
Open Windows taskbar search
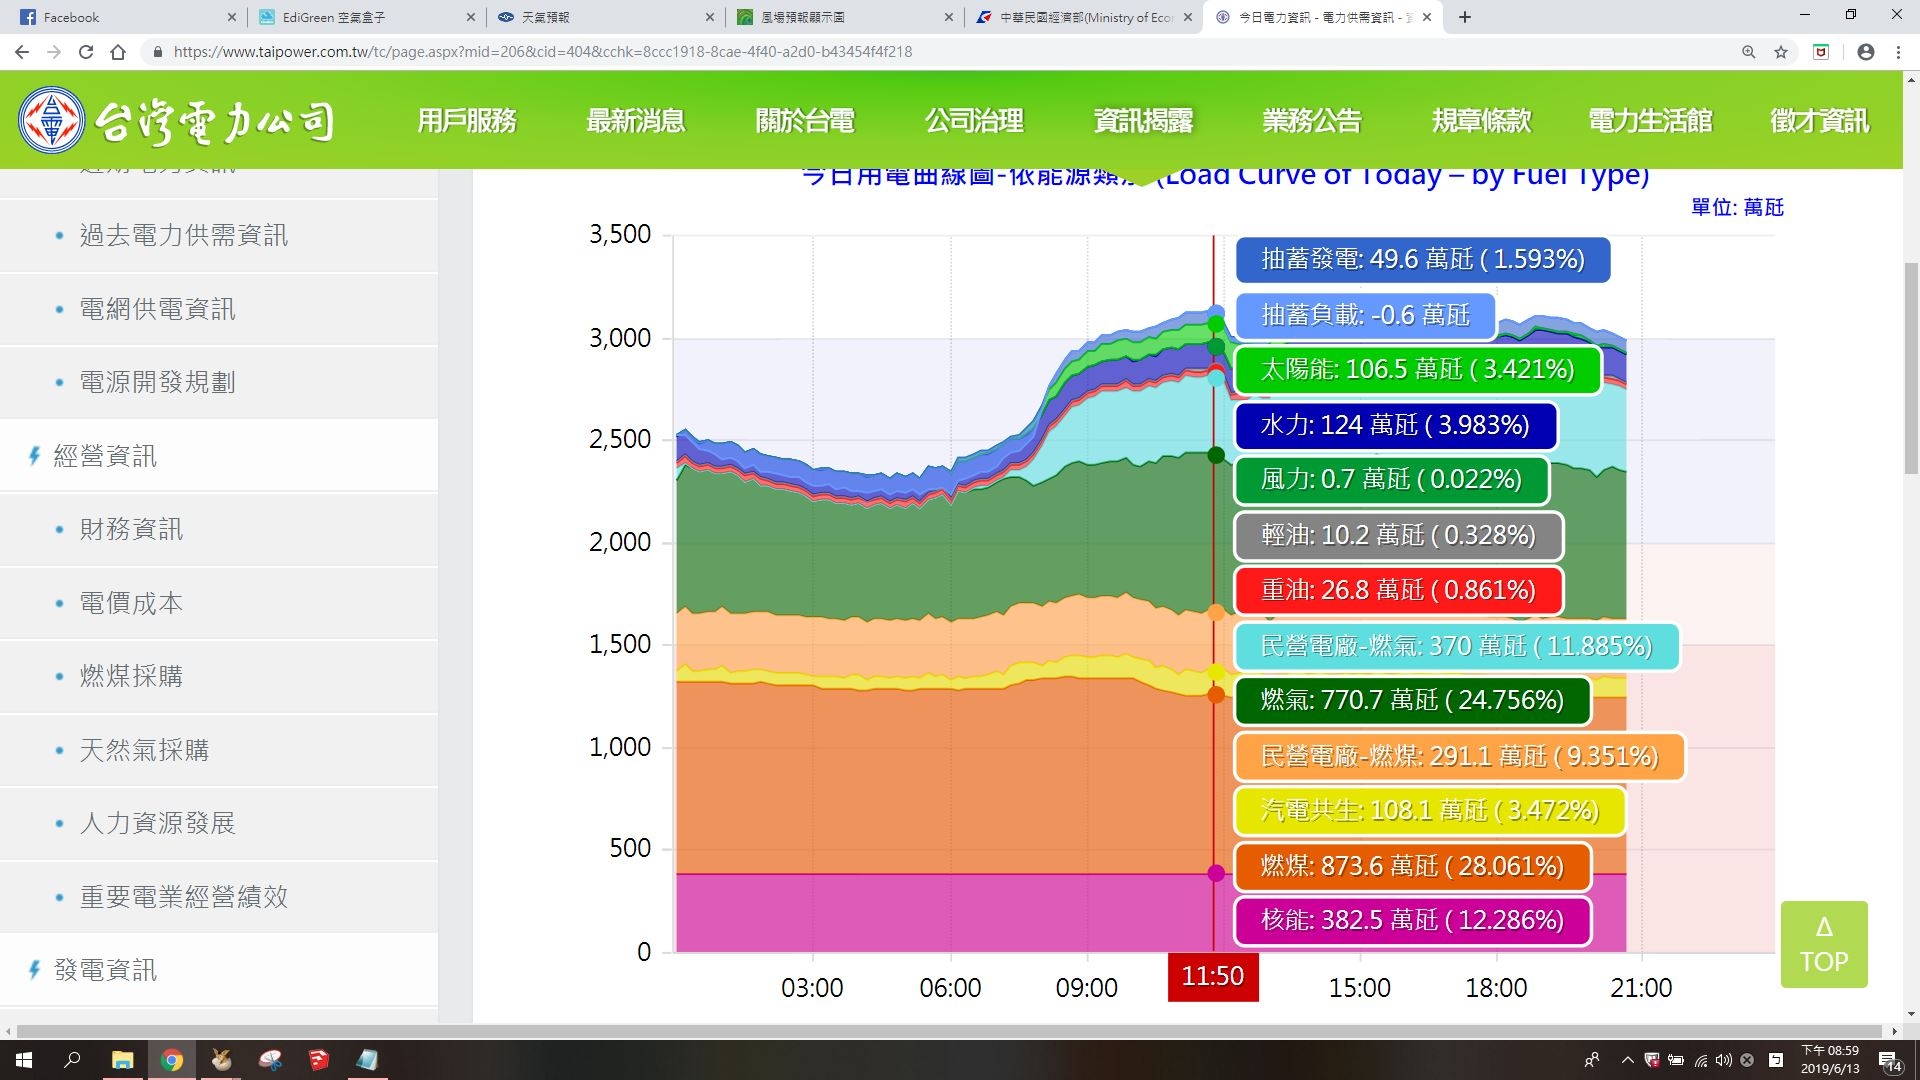pos(72,1060)
